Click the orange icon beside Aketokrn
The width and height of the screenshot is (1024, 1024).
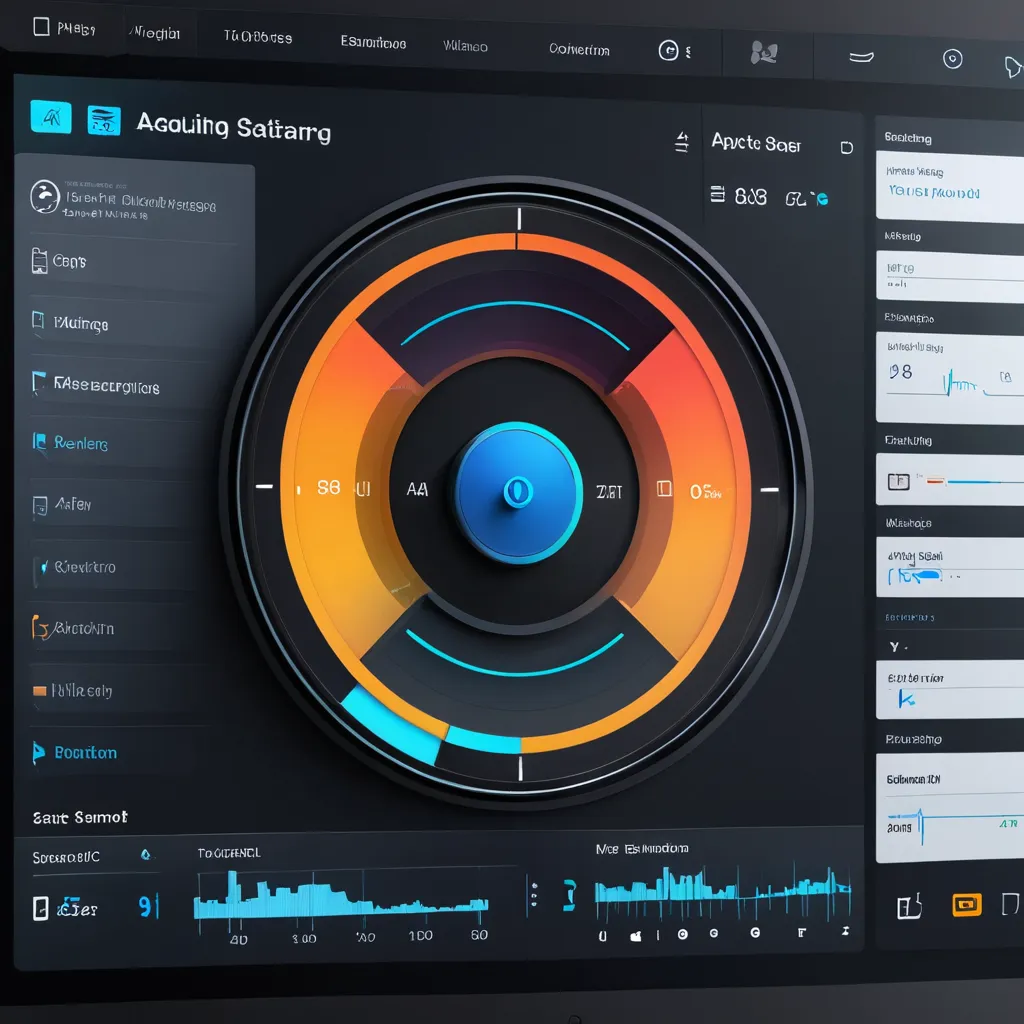coord(40,627)
